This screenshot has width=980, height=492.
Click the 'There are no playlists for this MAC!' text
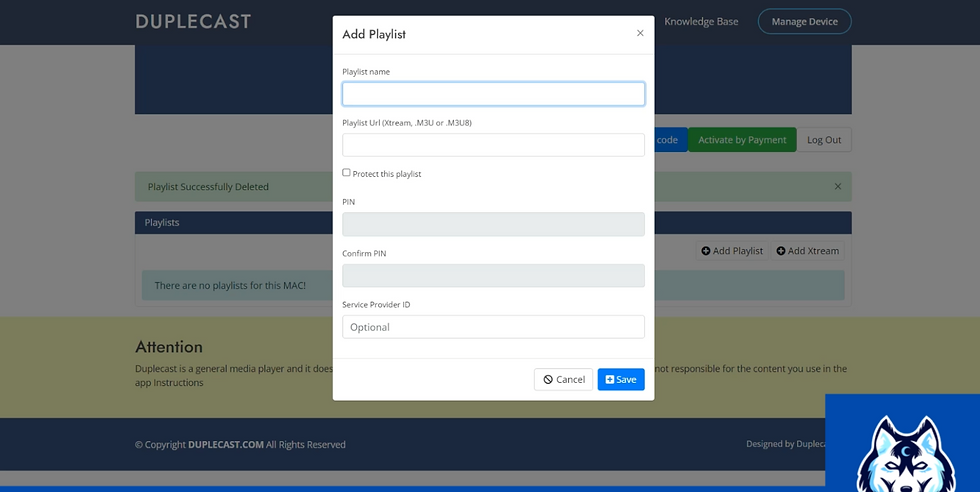(230, 286)
